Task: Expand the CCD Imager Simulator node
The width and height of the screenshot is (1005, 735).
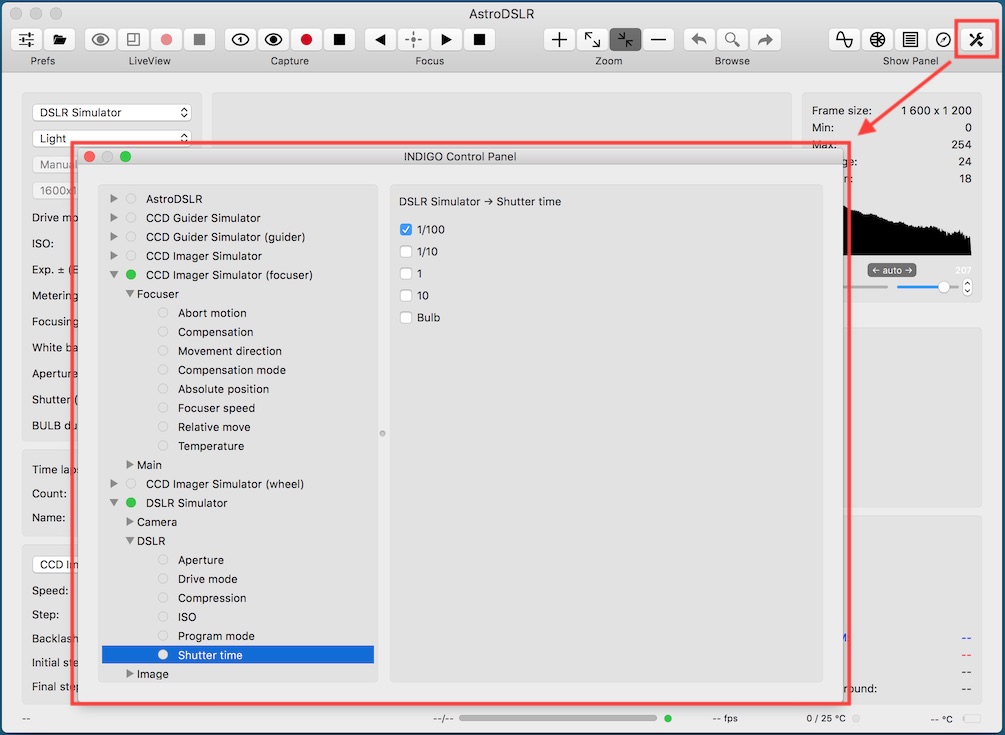Action: (x=113, y=256)
